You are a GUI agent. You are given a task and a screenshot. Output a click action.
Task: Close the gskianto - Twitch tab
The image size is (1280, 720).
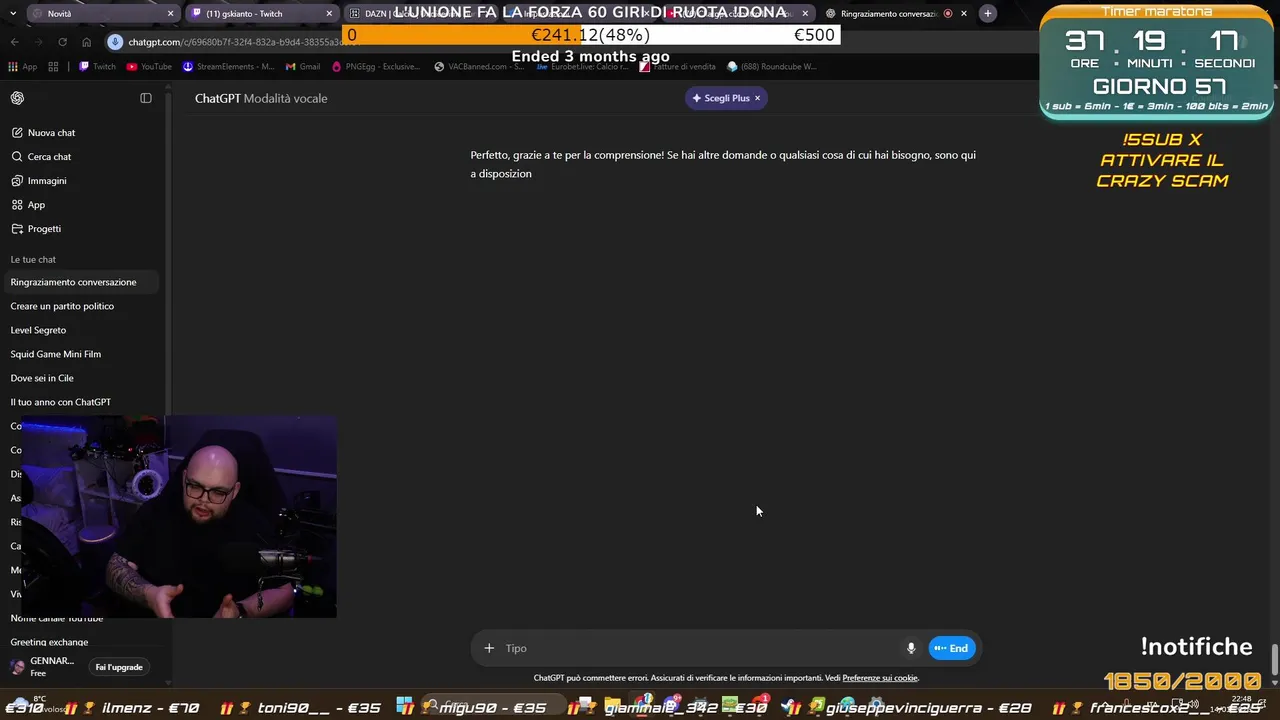click(x=329, y=13)
